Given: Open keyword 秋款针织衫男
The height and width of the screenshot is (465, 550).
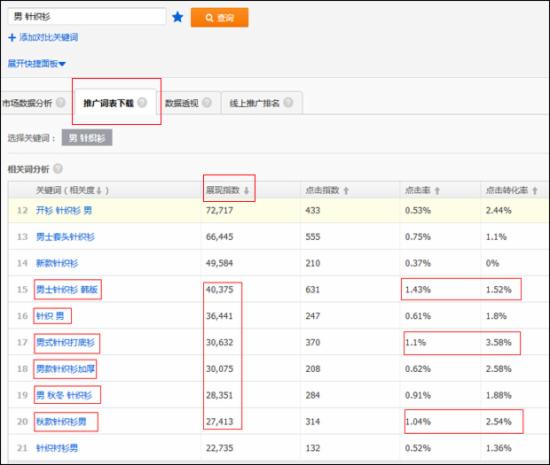Looking at the screenshot, I should pyautogui.click(x=61, y=422).
